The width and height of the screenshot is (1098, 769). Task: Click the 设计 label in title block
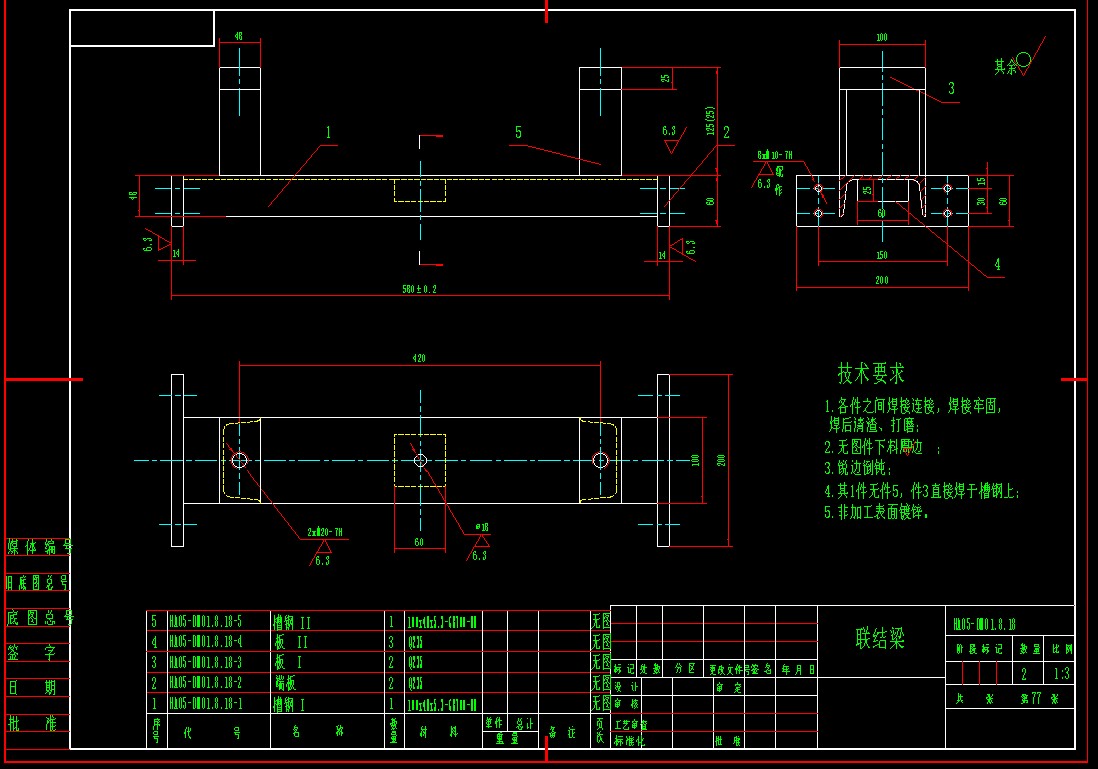[x=626, y=687]
